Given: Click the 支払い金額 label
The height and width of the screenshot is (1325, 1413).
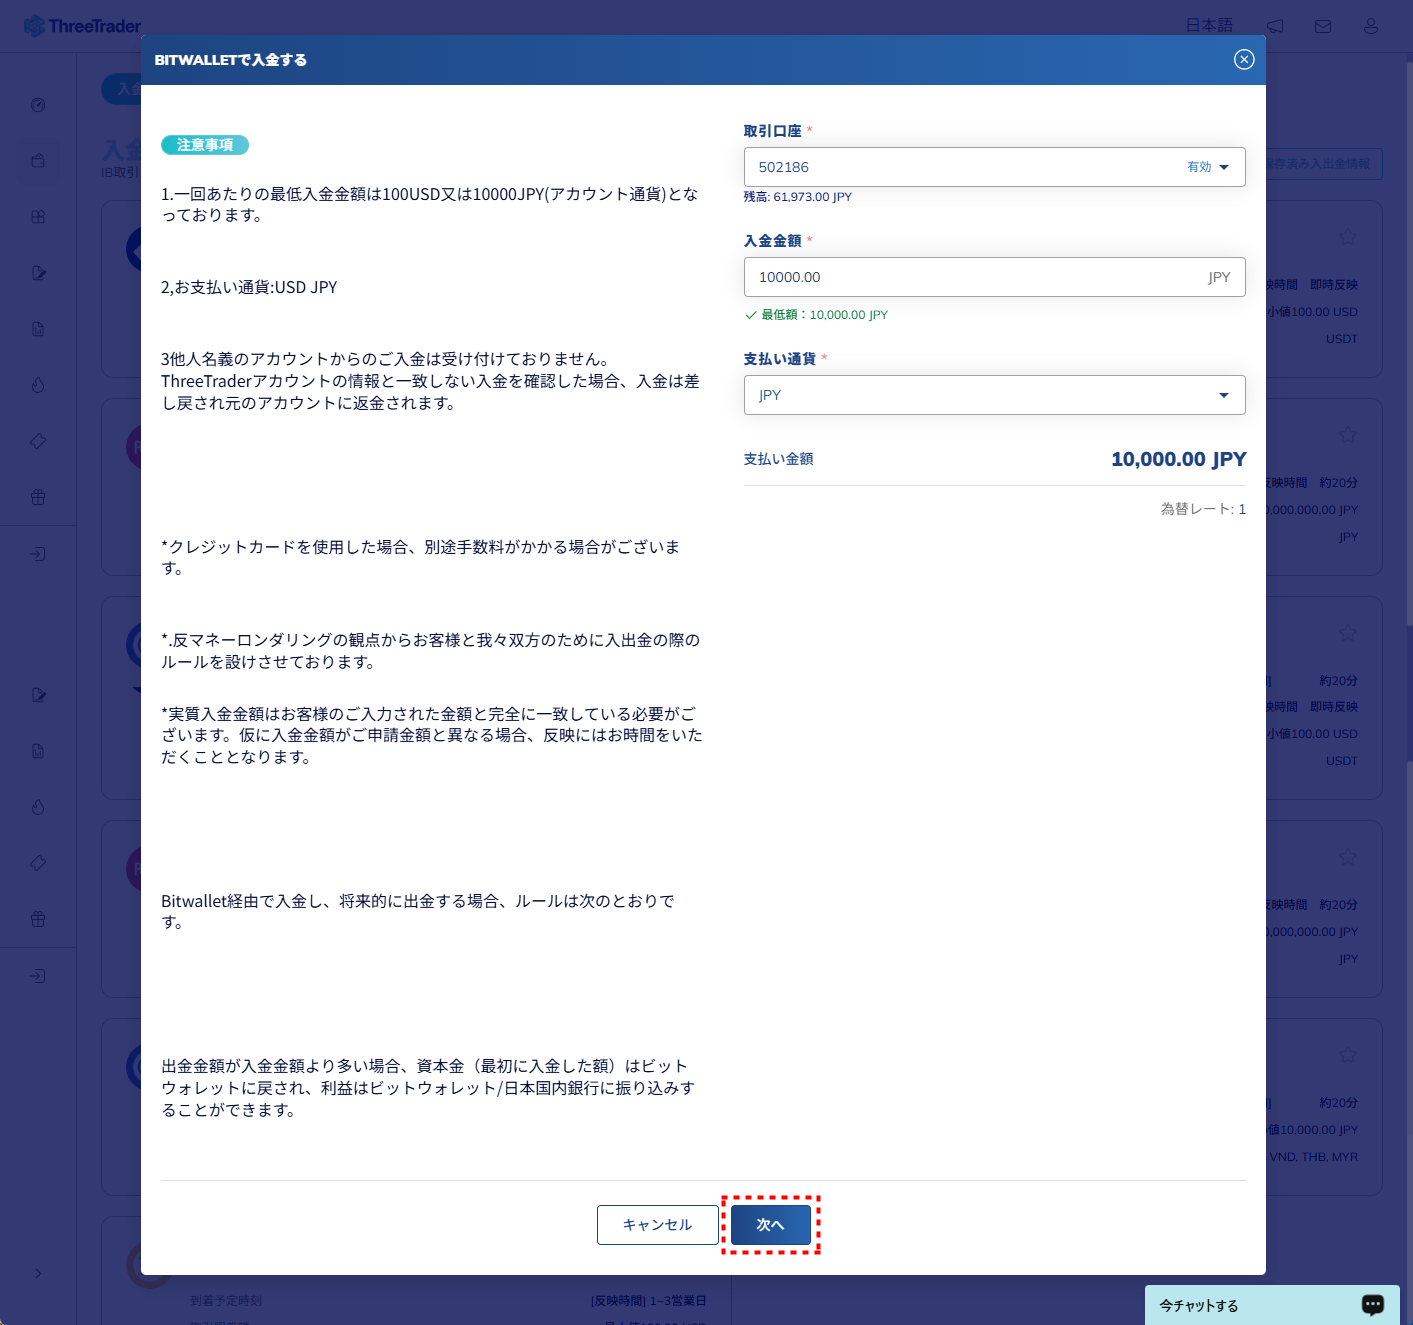Looking at the screenshot, I should click(x=778, y=459).
